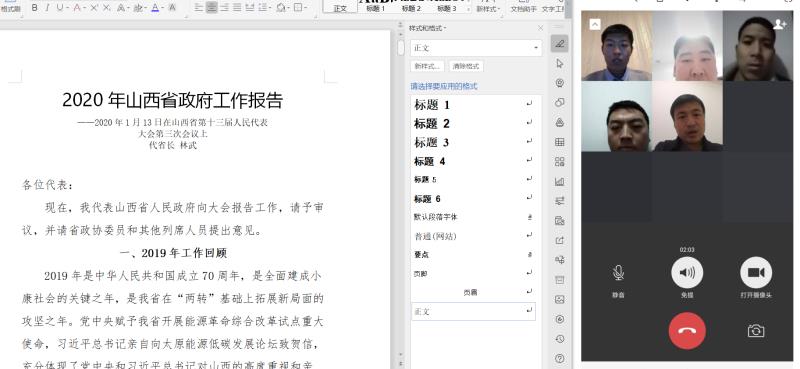Open the current style 正文 combo box

point(476,48)
